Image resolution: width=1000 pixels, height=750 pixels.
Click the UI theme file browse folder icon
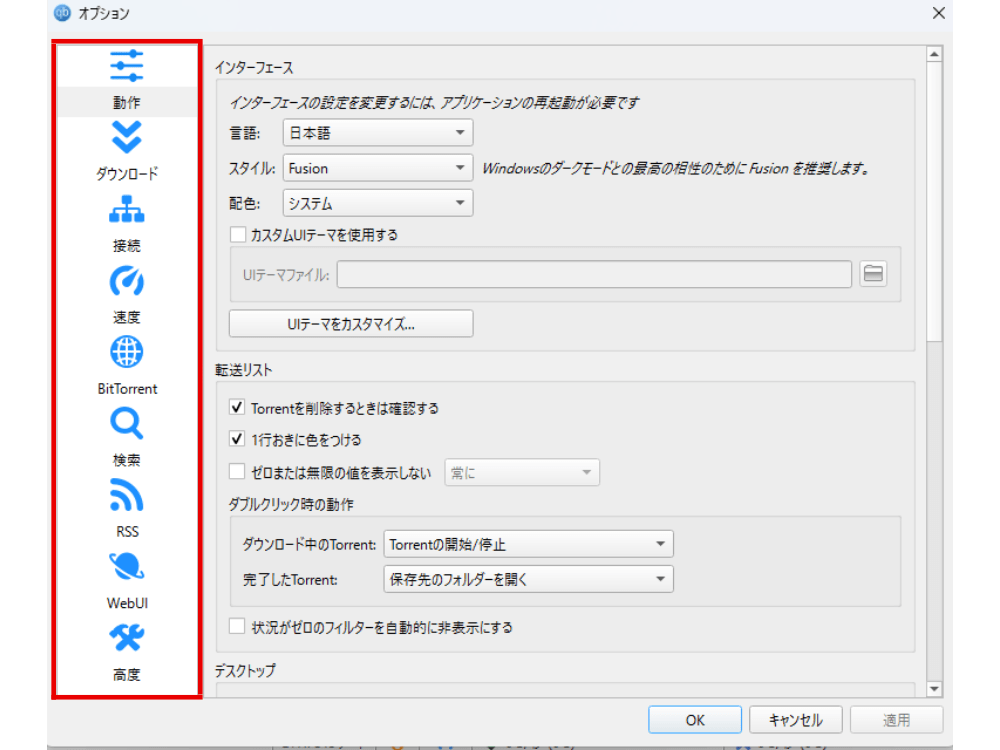pos(873,274)
